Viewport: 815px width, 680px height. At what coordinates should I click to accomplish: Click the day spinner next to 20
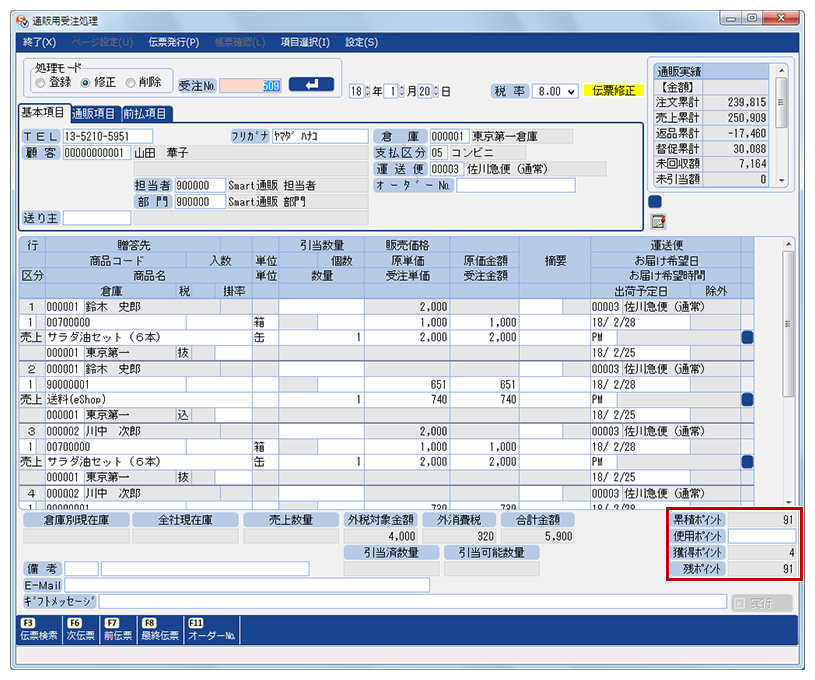click(436, 91)
